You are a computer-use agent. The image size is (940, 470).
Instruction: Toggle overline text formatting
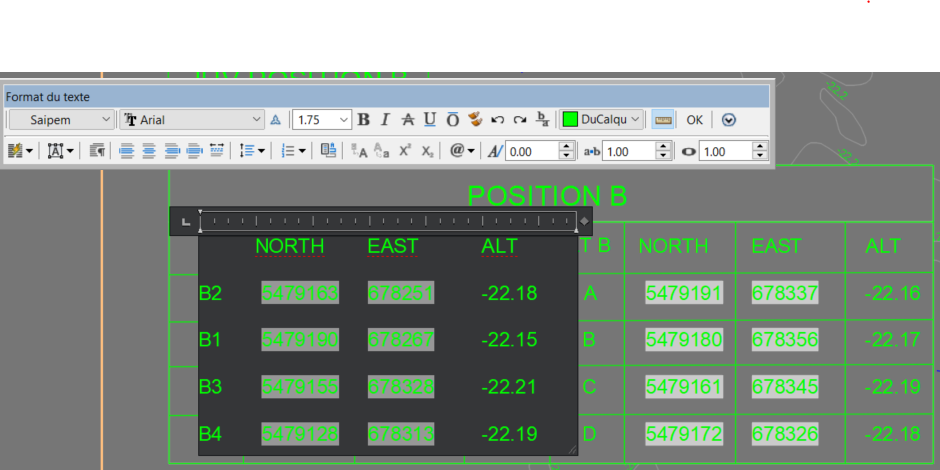(x=453, y=120)
